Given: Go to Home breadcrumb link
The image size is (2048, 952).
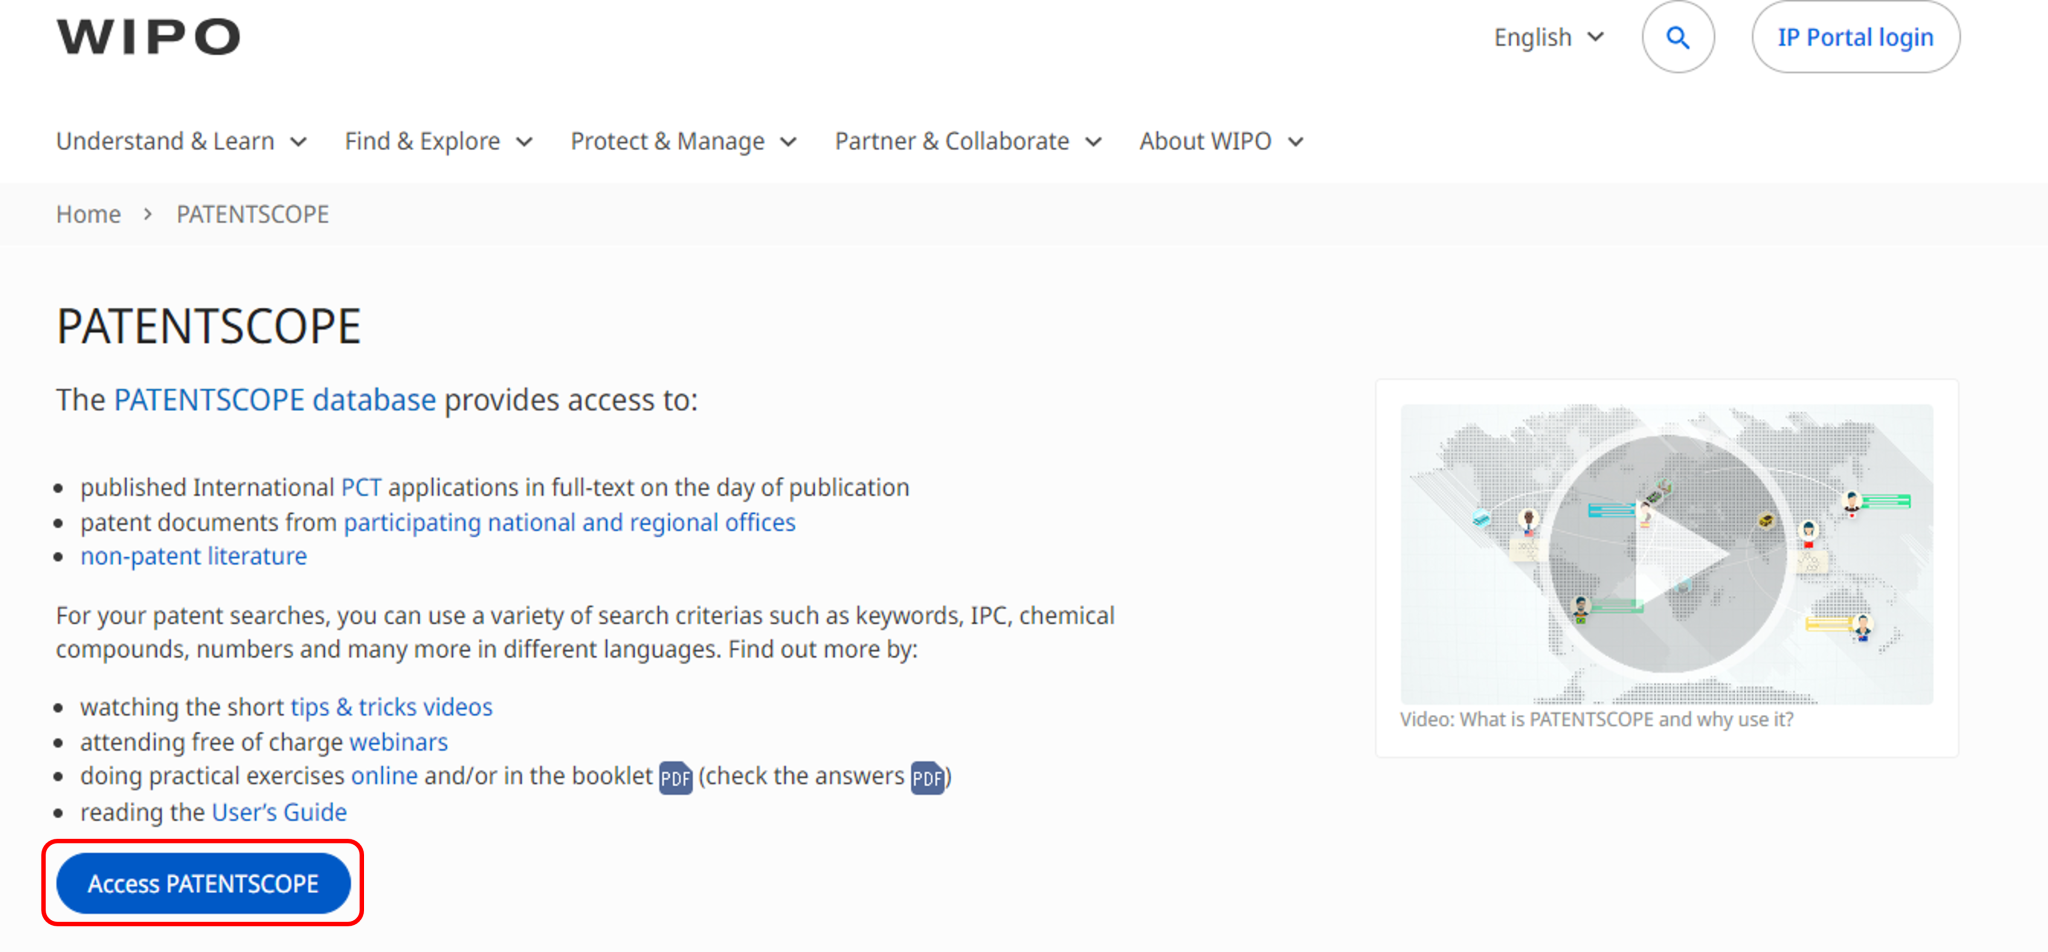Looking at the screenshot, I should [x=88, y=215].
